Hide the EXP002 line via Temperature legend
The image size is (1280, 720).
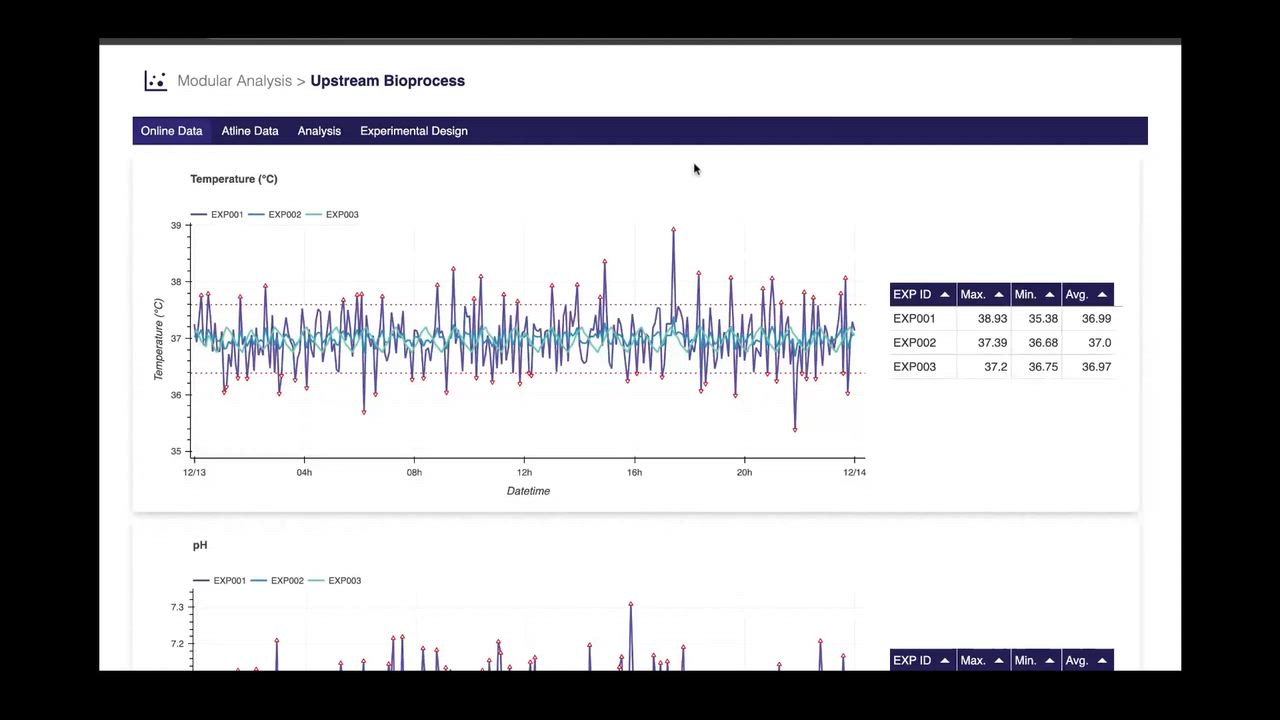[x=284, y=214]
